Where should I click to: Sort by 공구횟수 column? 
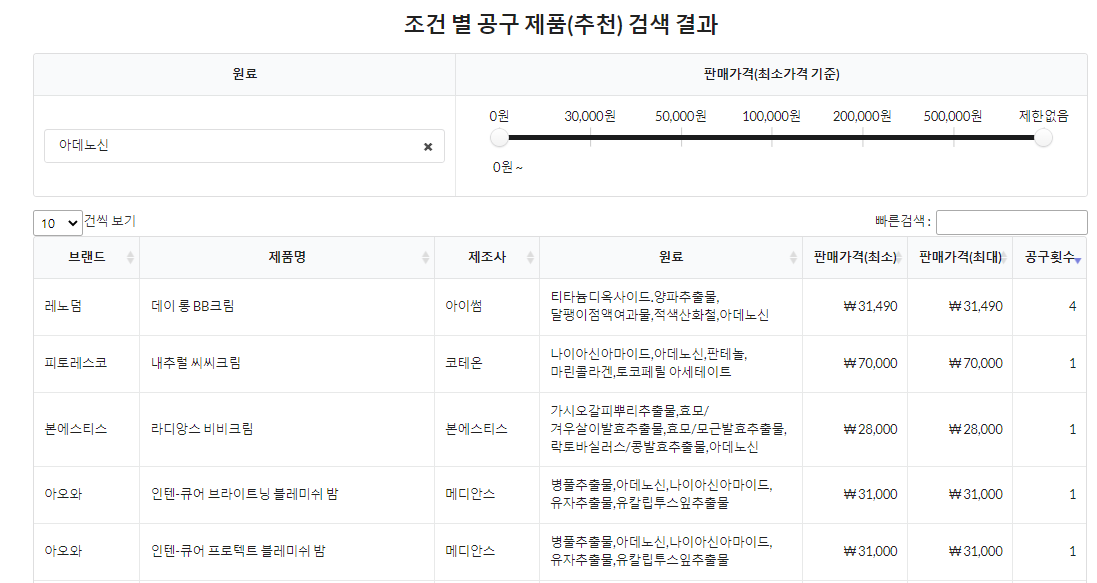(1049, 258)
